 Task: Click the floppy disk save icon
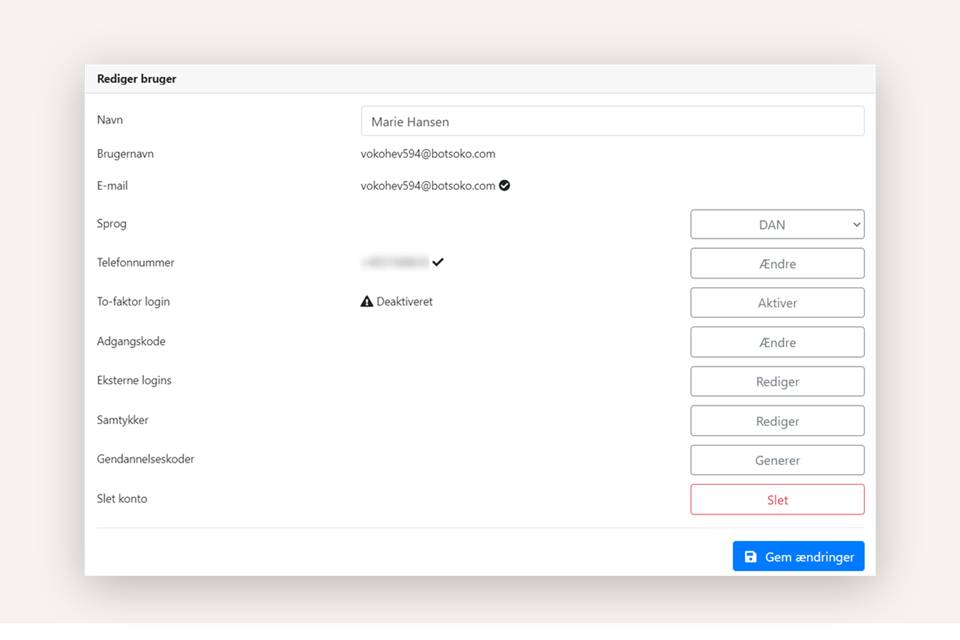[751, 557]
